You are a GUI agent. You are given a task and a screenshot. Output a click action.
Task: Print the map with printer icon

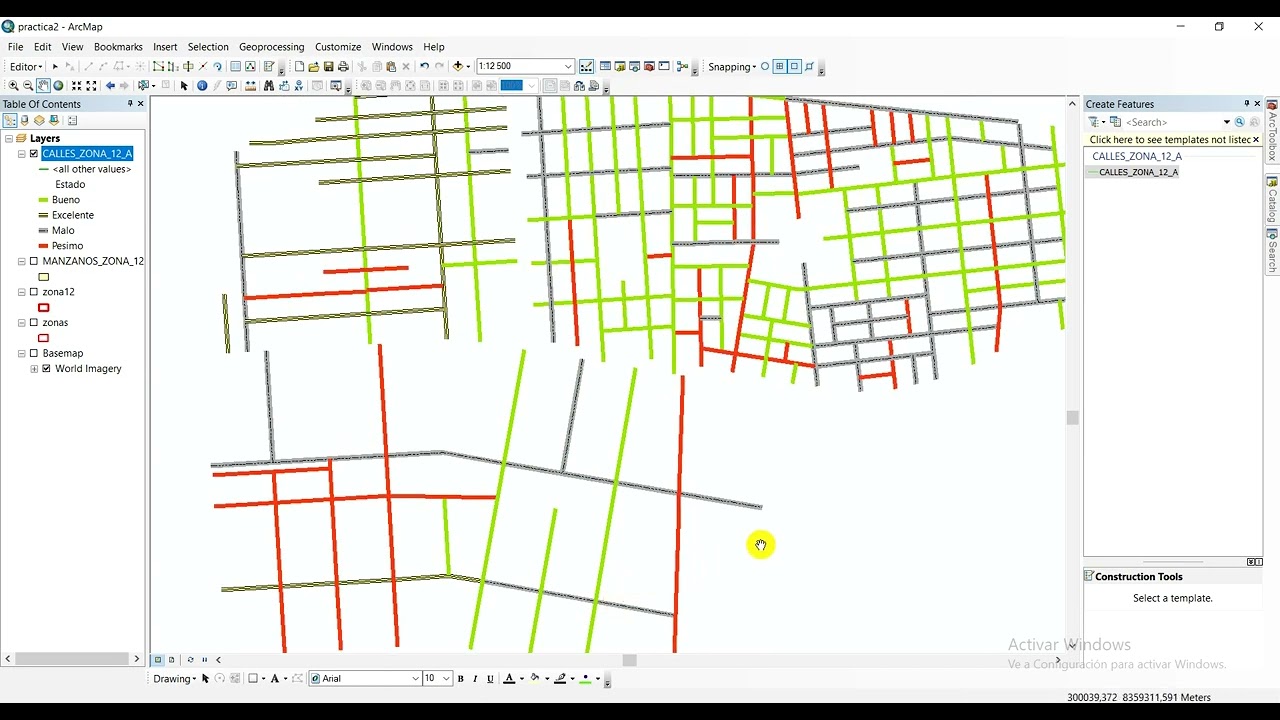343,67
